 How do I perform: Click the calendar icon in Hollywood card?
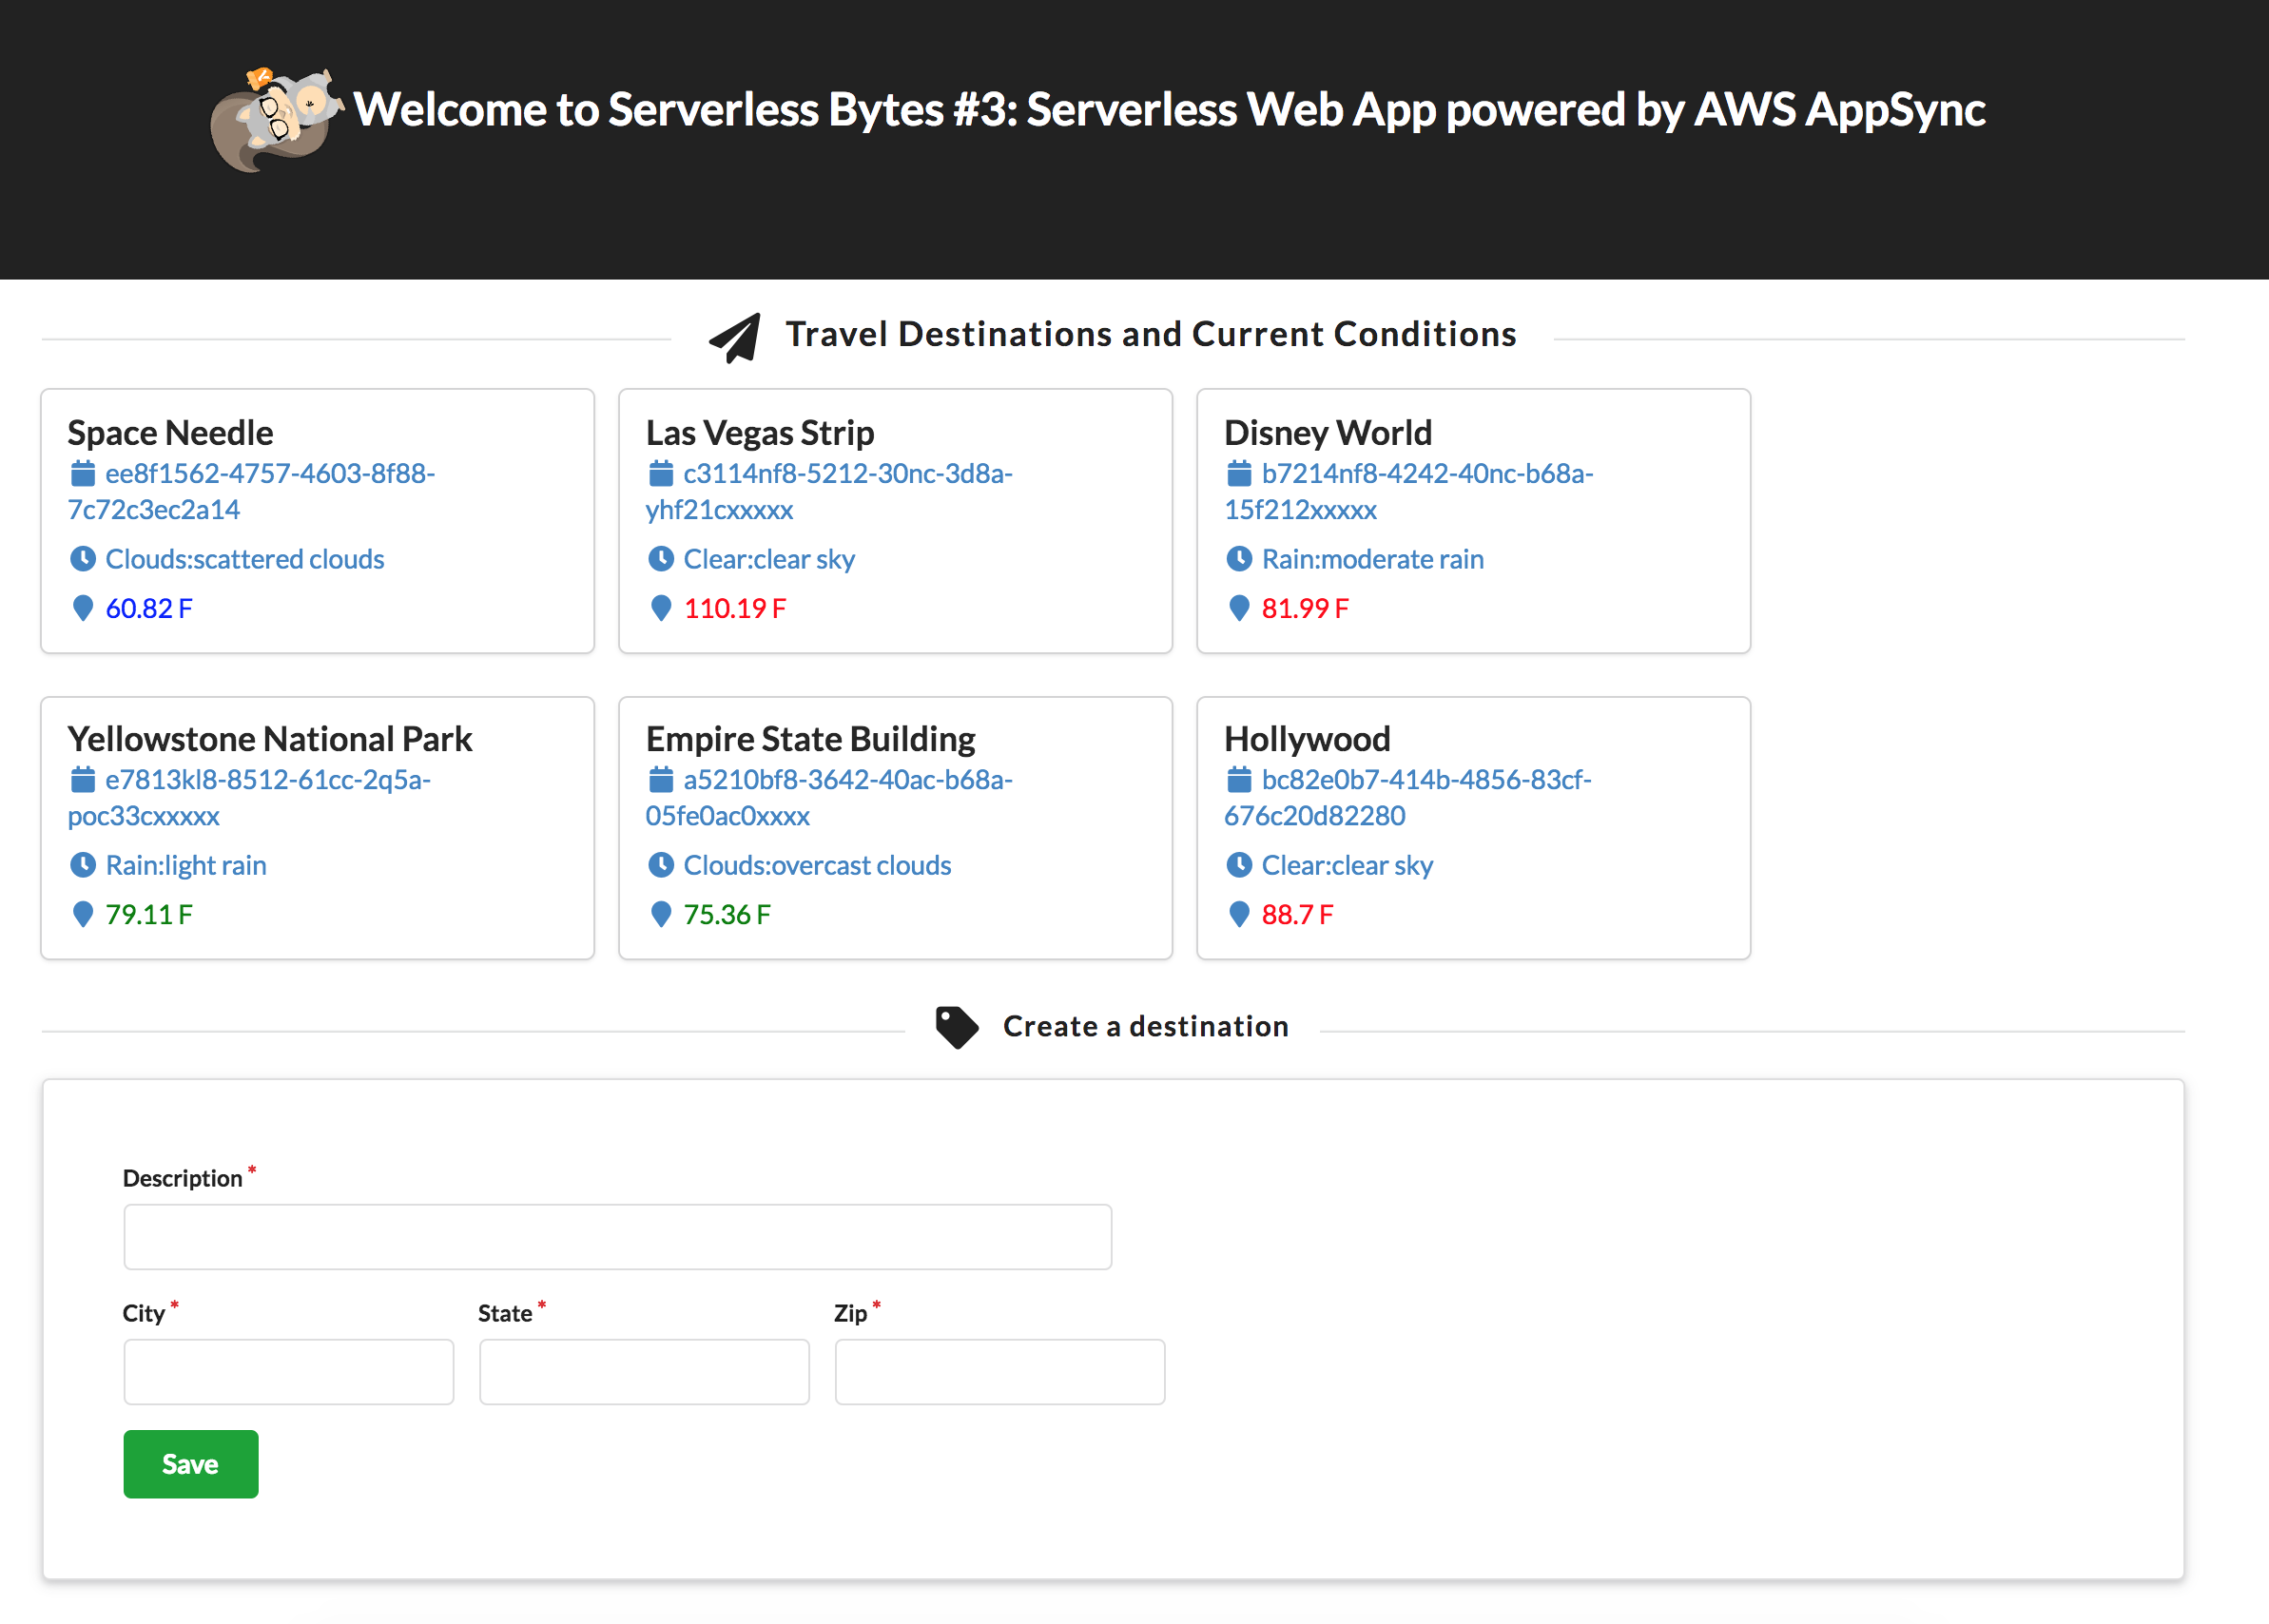(x=1239, y=779)
